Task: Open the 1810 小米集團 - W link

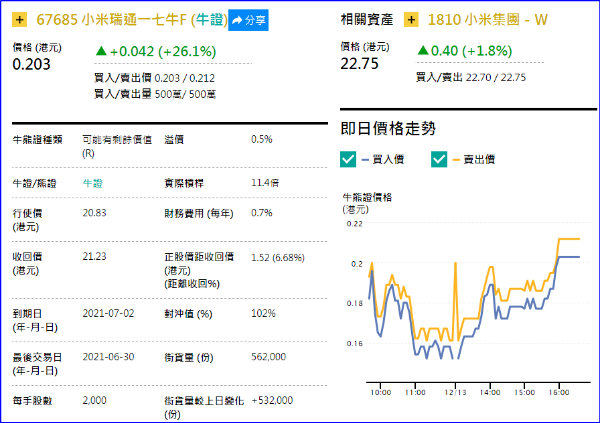Action: [x=488, y=20]
